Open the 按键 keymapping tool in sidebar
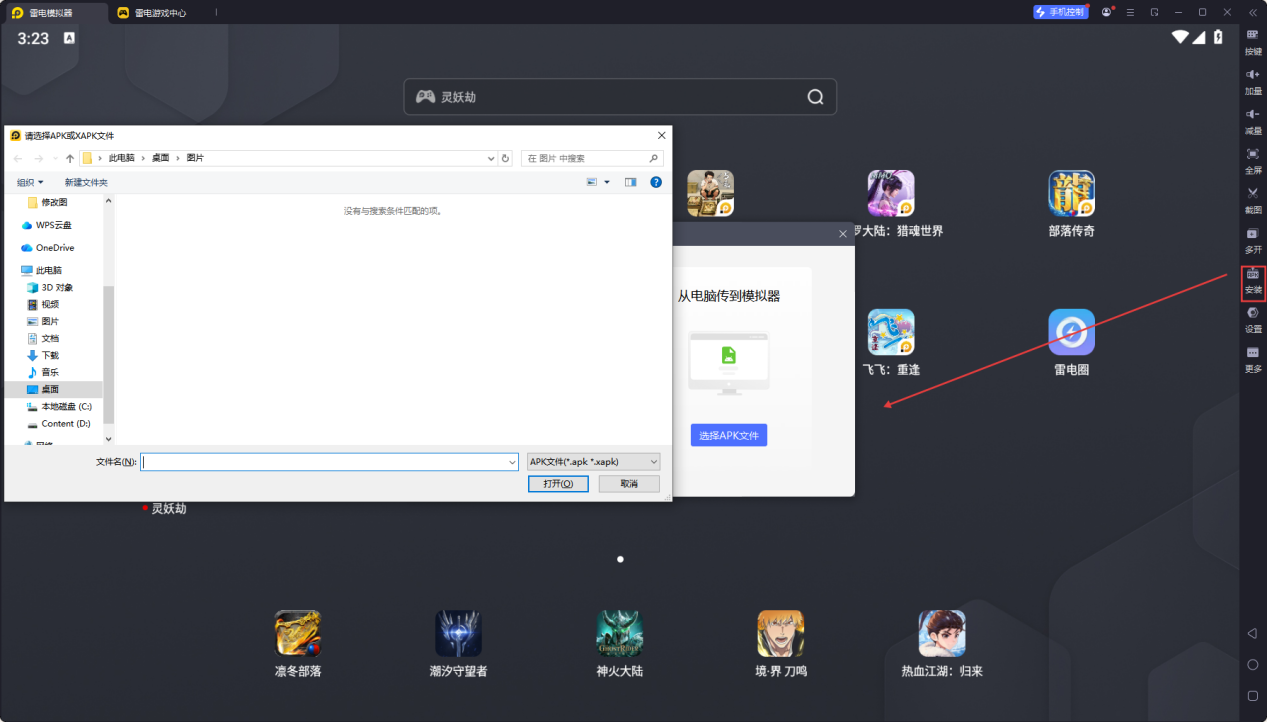 click(1252, 41)
